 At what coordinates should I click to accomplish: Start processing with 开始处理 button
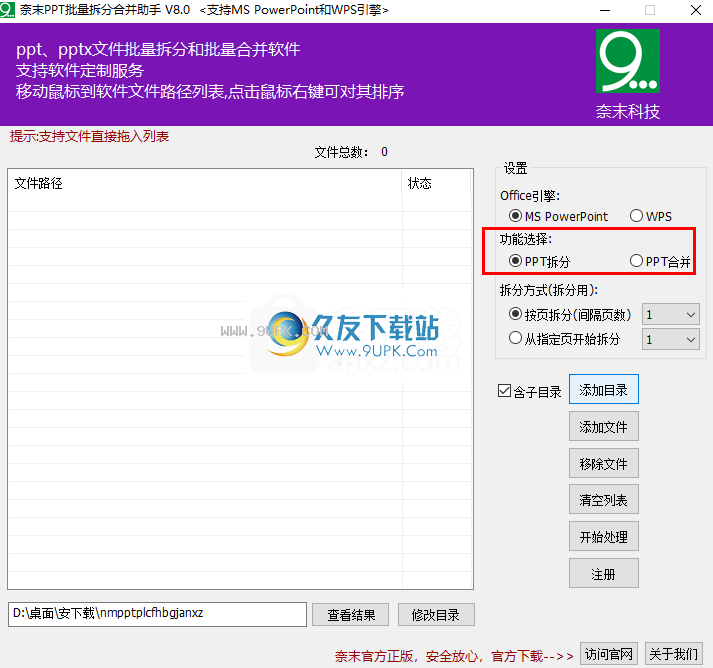(604, 536)
